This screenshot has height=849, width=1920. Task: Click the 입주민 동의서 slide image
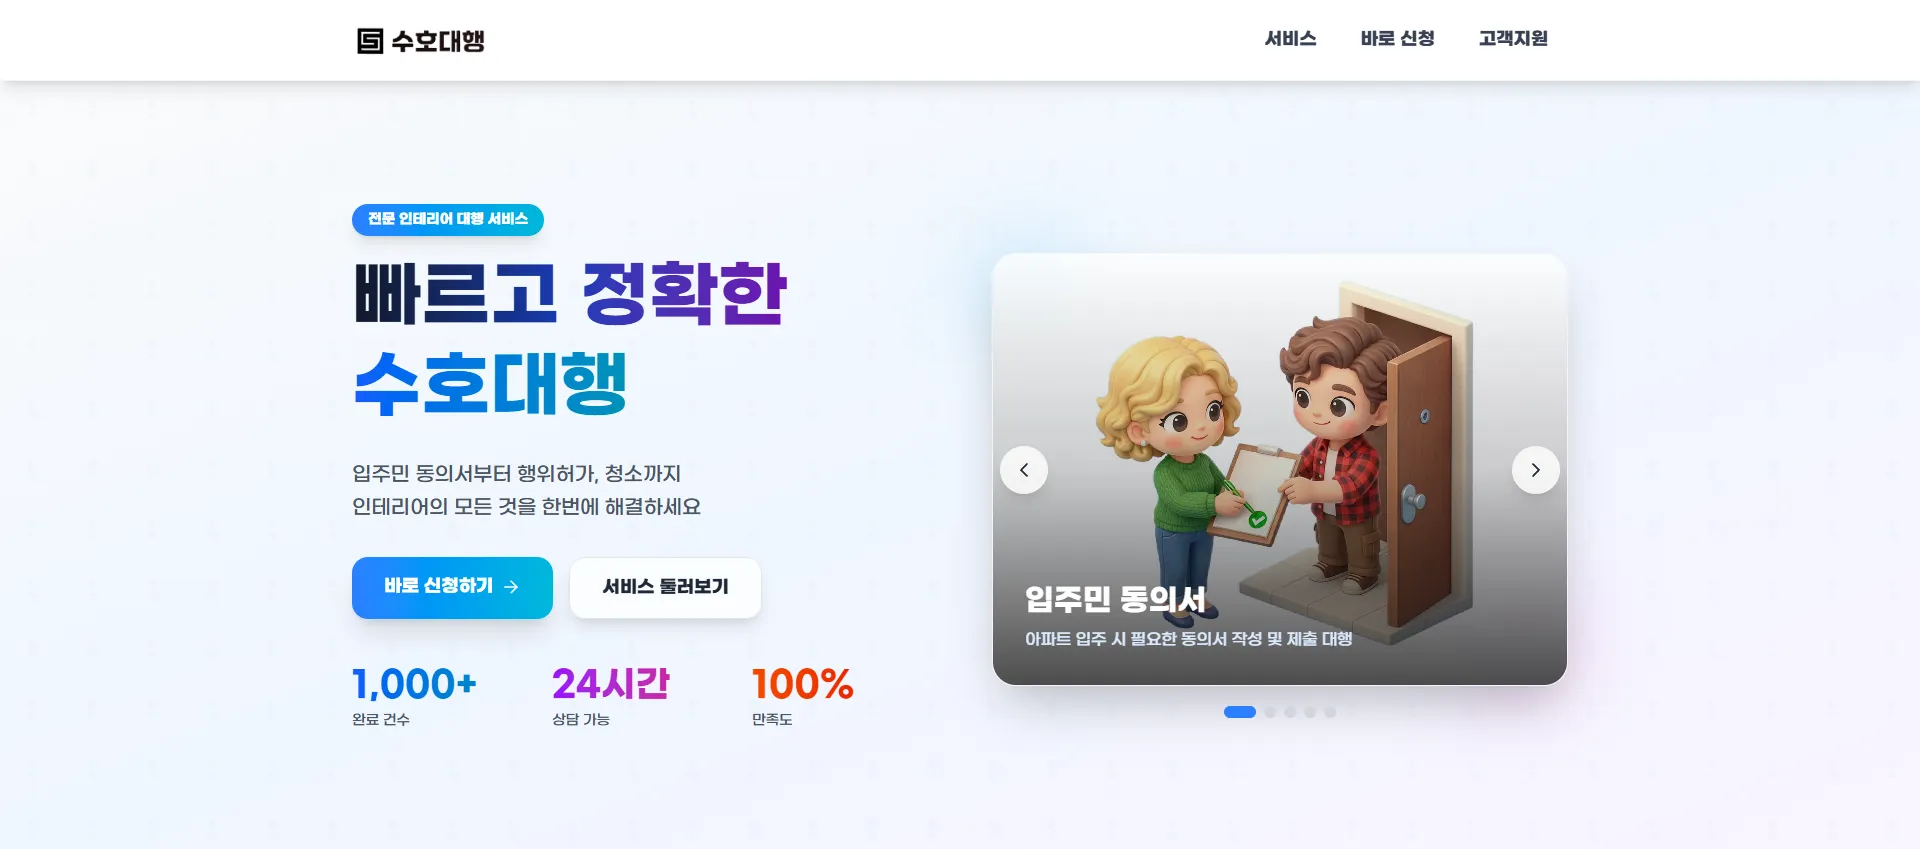point(1280,469)
